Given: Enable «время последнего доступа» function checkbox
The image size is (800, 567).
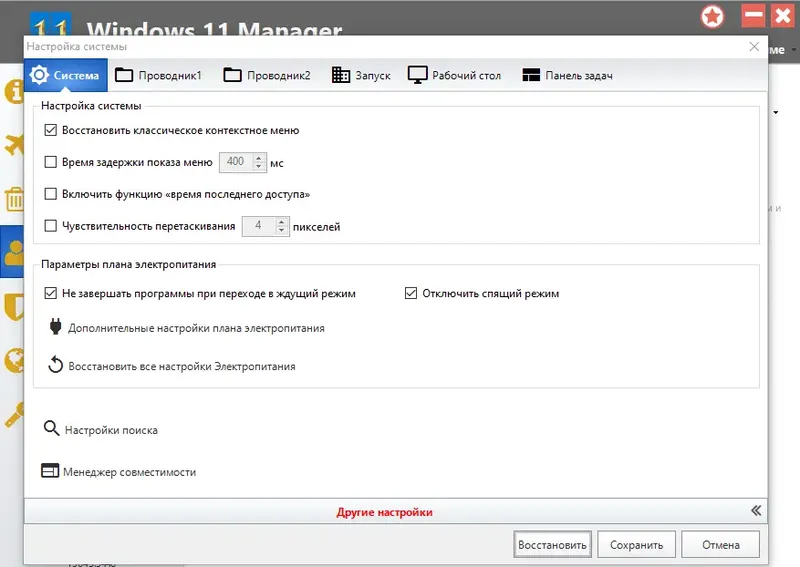Looking at the screenshot, I should (x=51, y=194).
